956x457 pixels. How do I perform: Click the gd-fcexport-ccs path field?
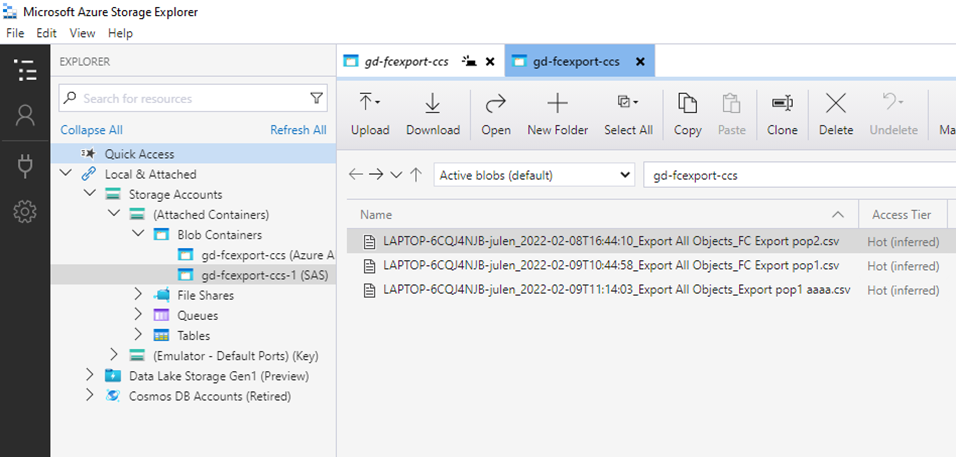point(799,175)
